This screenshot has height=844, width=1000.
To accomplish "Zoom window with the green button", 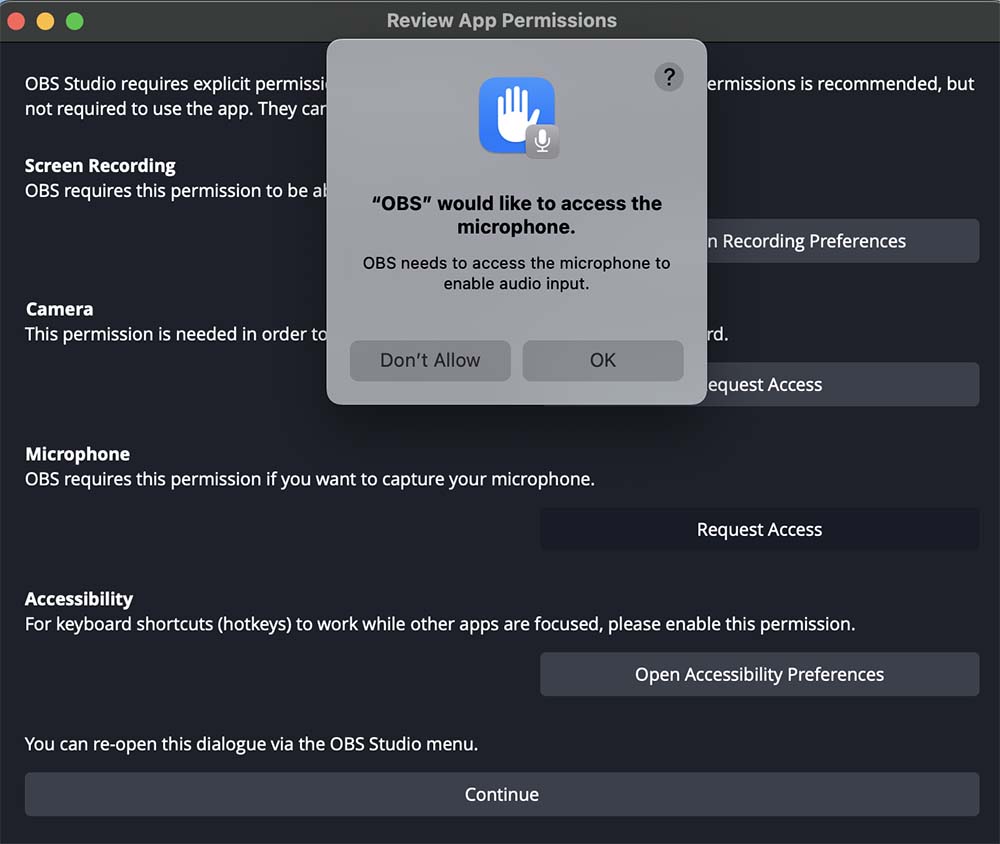I will pos(75,21).
